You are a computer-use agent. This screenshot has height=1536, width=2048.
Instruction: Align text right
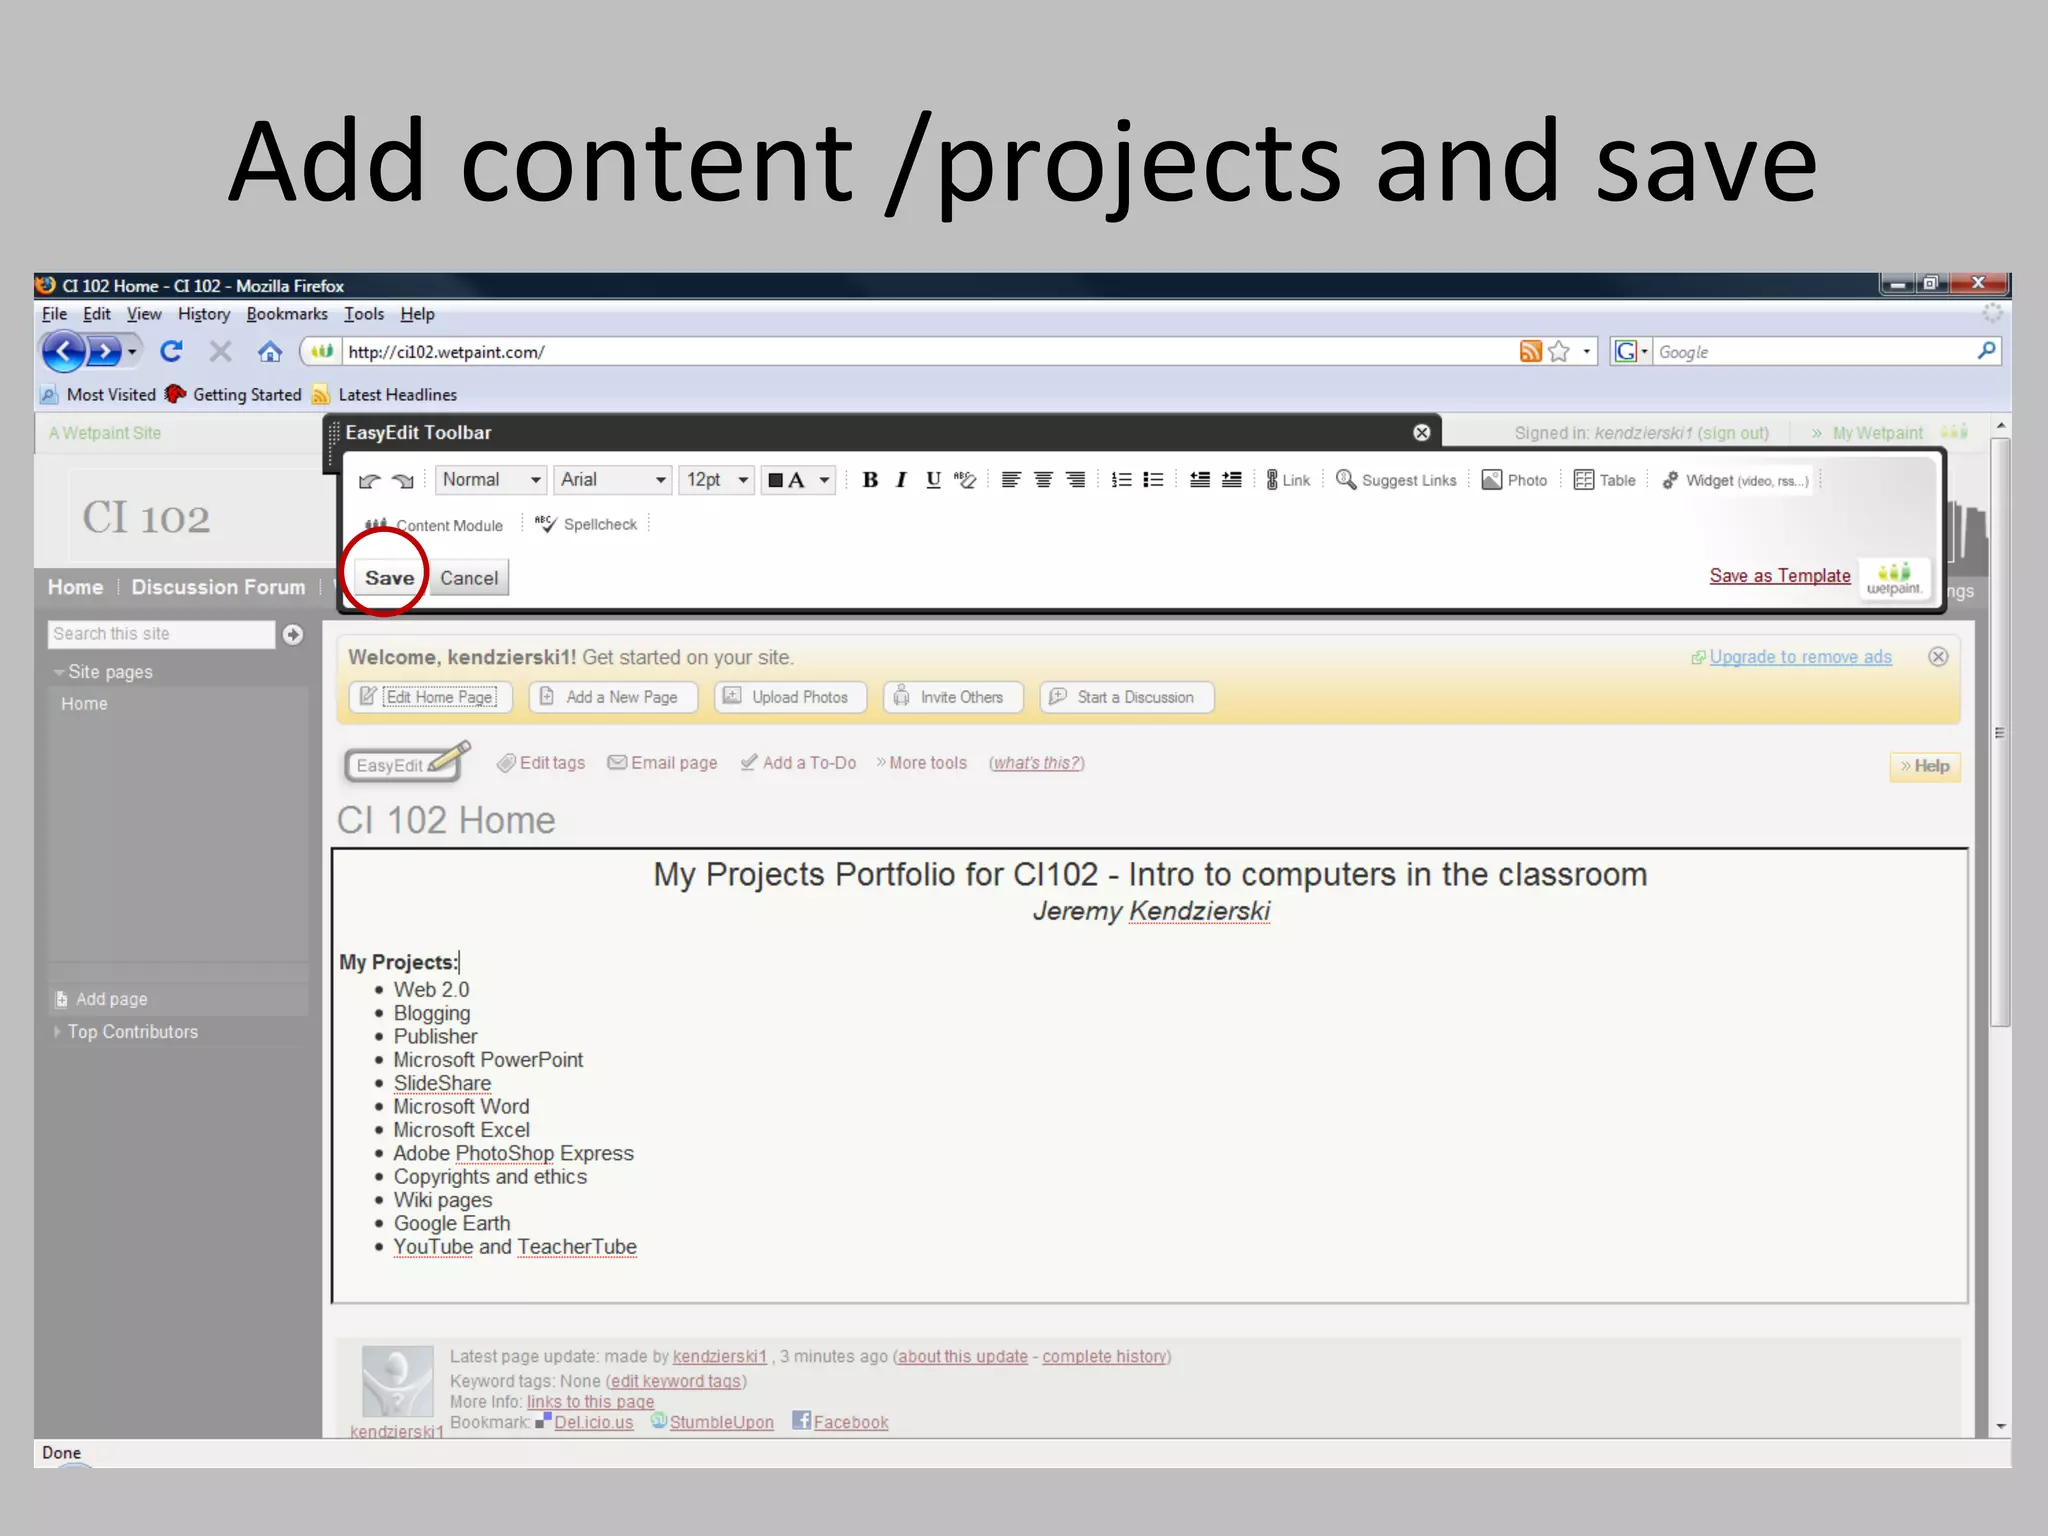coord(1075,480)
